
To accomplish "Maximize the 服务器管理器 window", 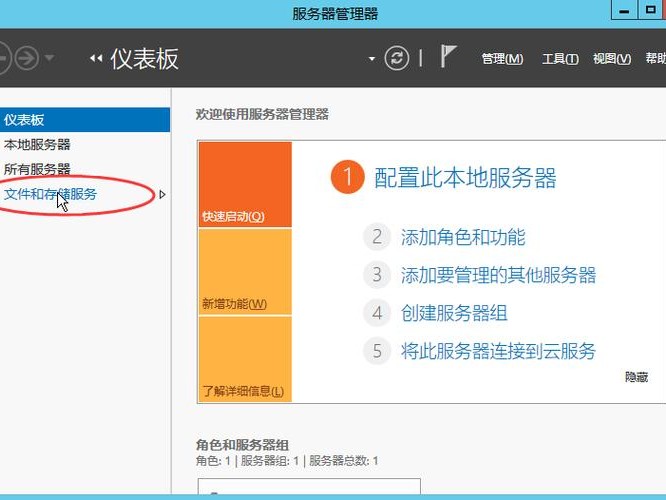I will click(650, 10).
